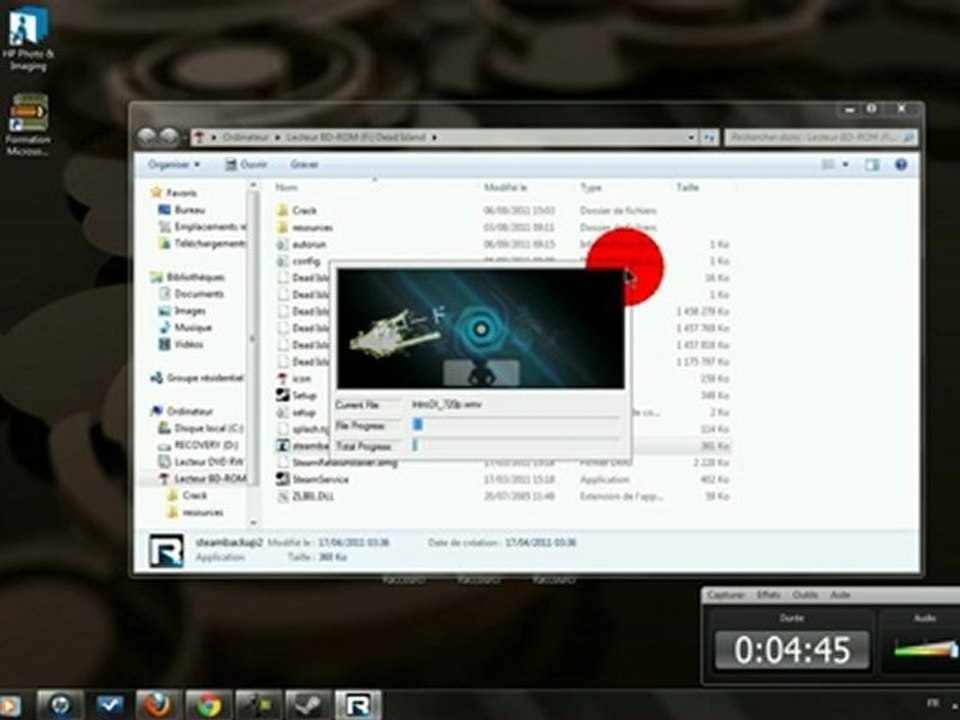Refresh the address bar location
The image size is (960, 720).
tap(710, 138)
